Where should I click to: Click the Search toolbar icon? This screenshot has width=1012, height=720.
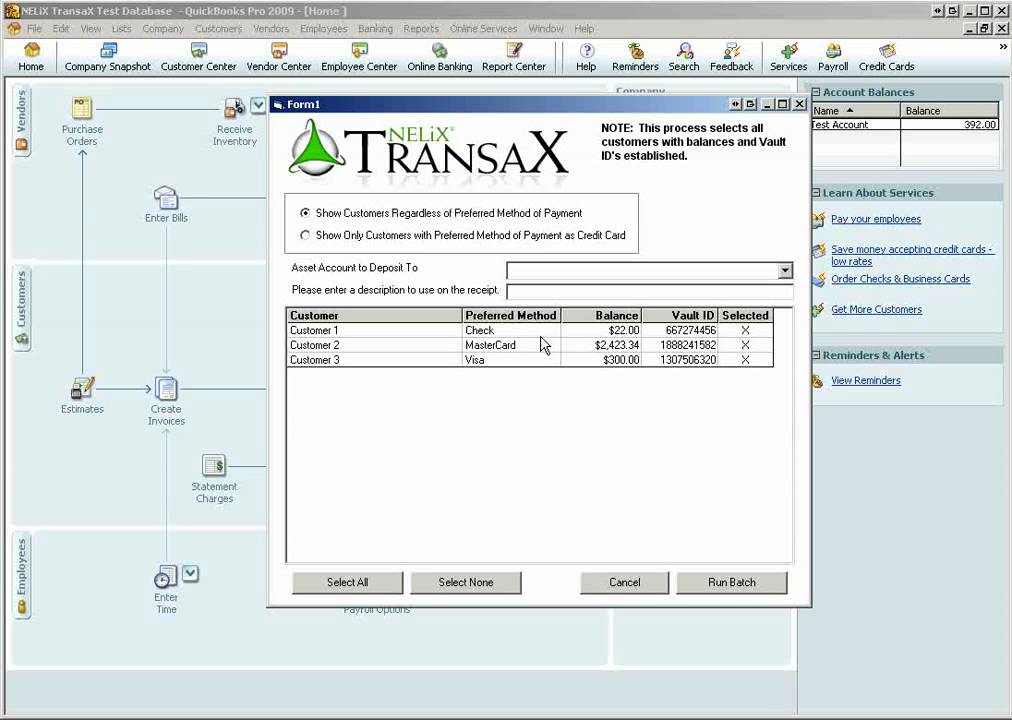[684, 57]
